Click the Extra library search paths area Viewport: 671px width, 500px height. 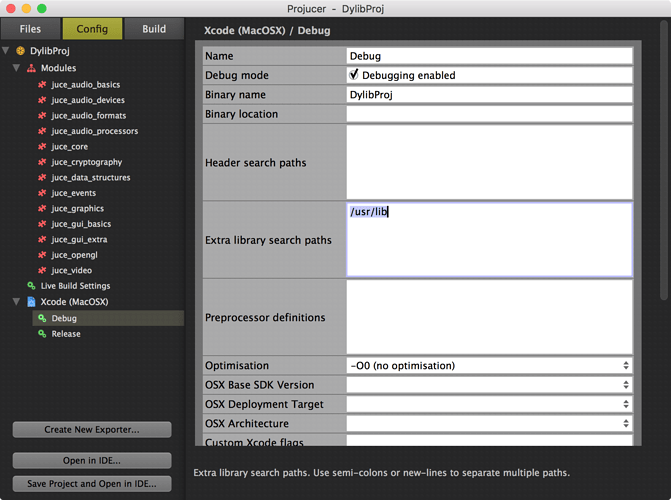point(489,240)
